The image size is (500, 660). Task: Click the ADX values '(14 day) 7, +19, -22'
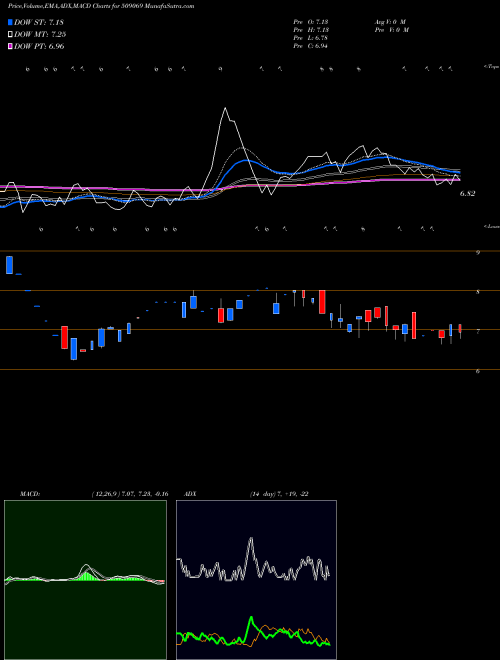(x=279, y=494)
